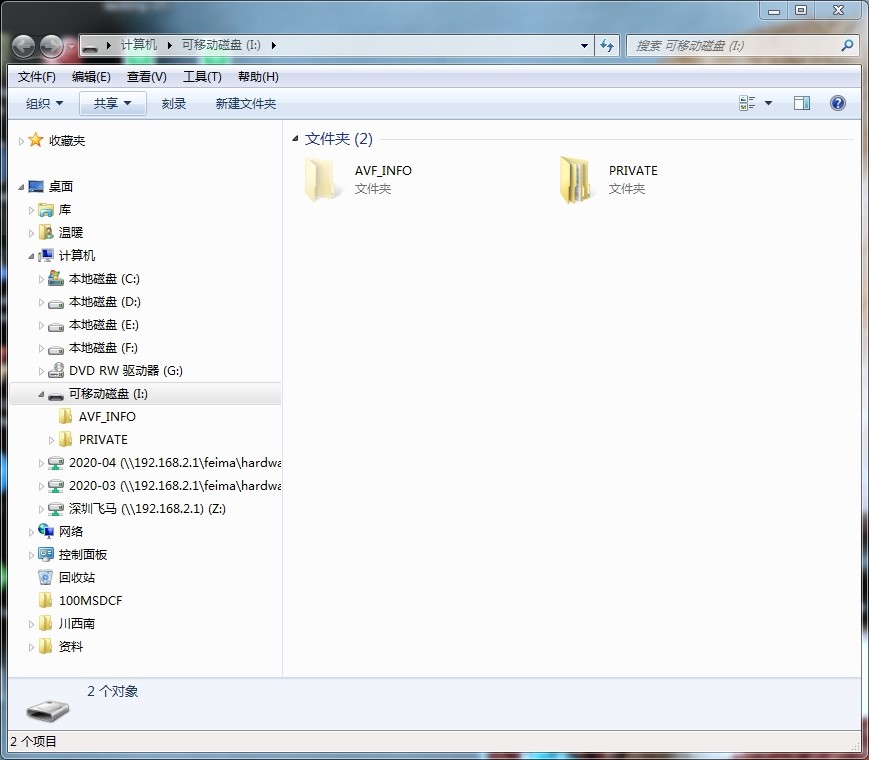The width and height of the screenshot is (869, 760).
Task: Open the 帮助(H) menu
Action: [258, 76]
